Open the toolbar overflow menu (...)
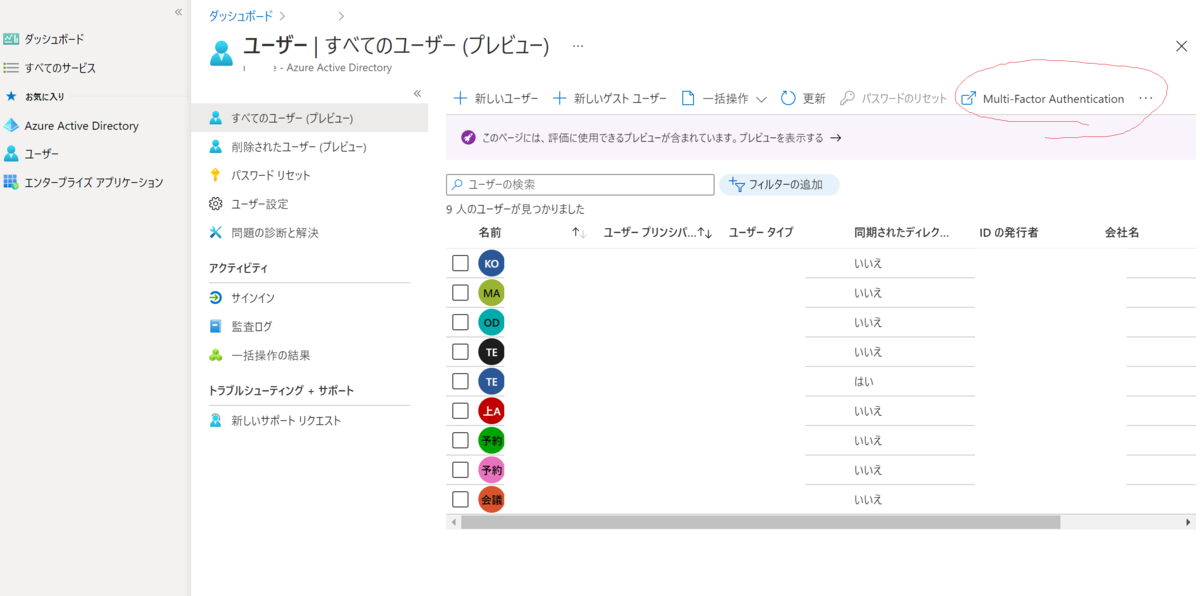The image size is (1200, 596). [x=1146, y=99]
